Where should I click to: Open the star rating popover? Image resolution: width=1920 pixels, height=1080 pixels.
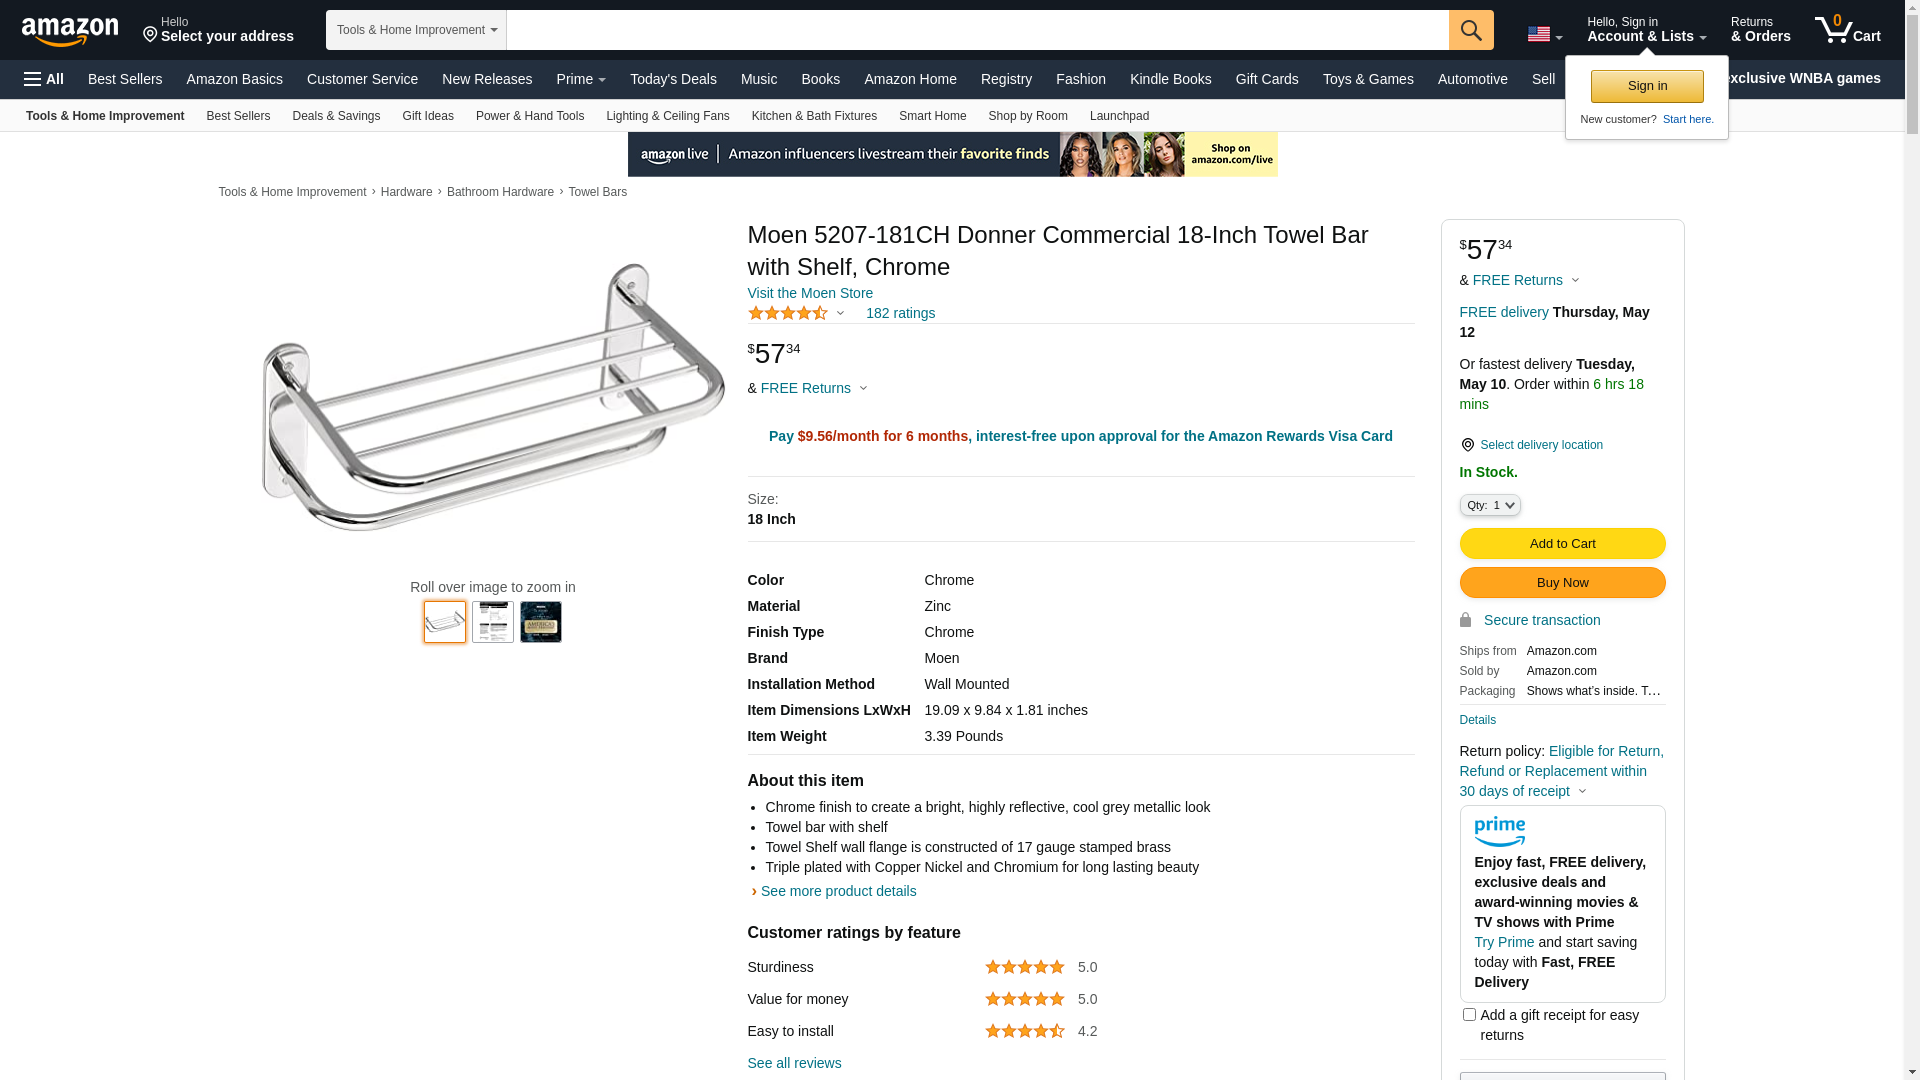point(796,314)
